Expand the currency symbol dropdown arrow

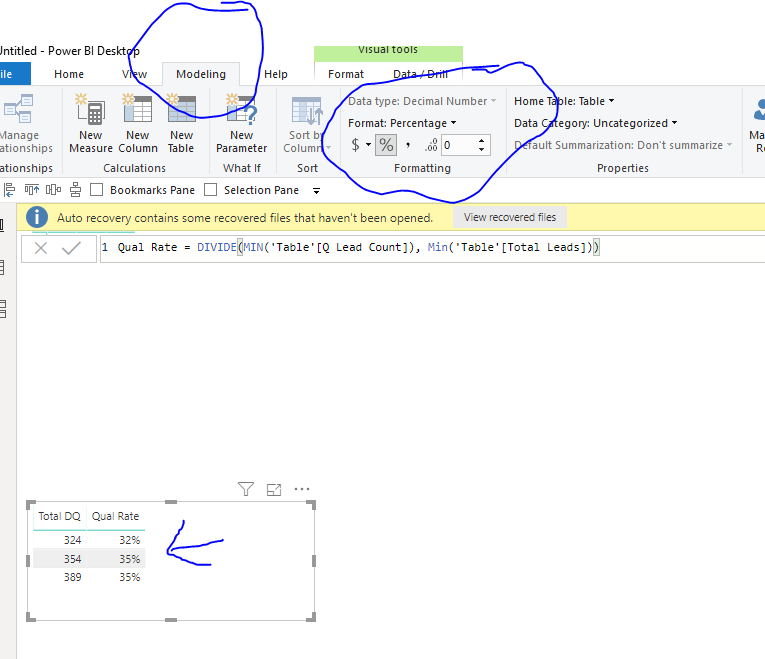click(368, 145)
